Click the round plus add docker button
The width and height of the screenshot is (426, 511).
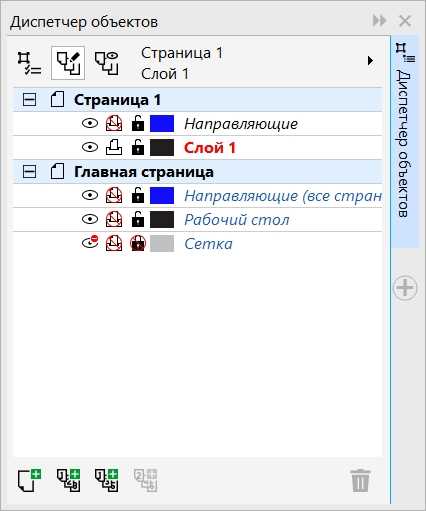(x=405, y=288)
